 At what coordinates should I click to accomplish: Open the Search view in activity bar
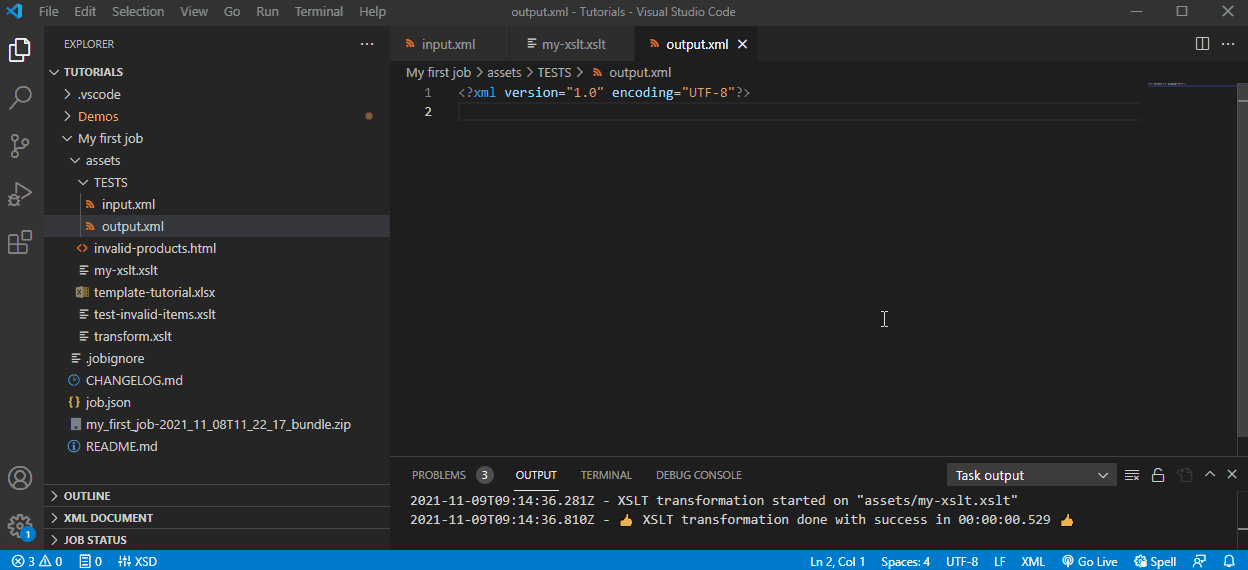pyautogui.click(x=20, y=98)
